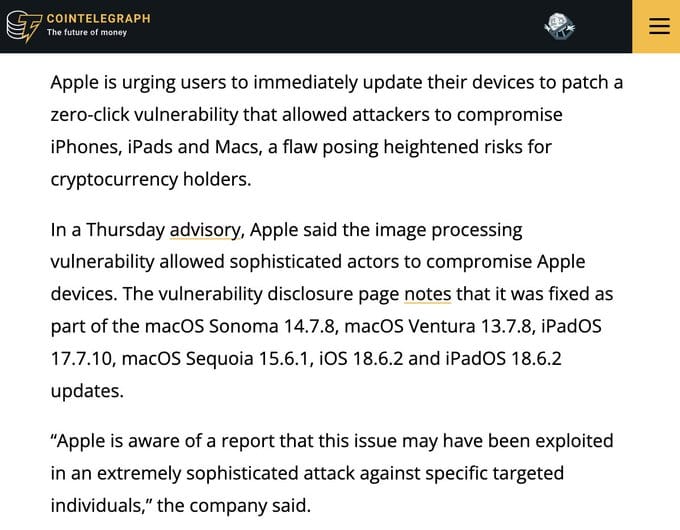Click the 'The future of money' tagline
This screenshot has height=530, width=680.
[x=87, y=33]
